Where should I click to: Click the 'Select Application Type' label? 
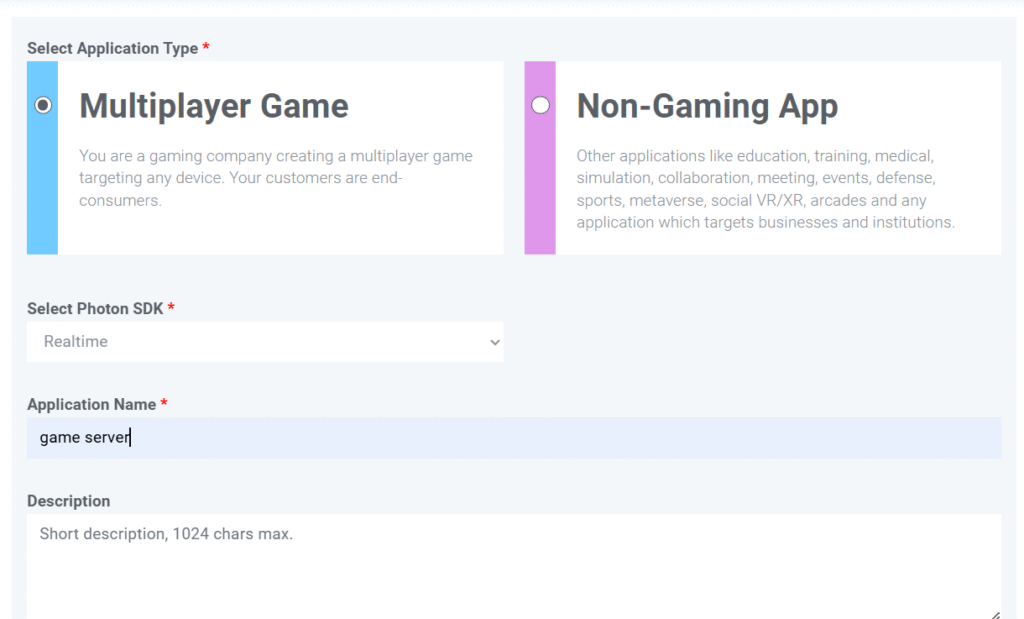(x=112, y=48)
